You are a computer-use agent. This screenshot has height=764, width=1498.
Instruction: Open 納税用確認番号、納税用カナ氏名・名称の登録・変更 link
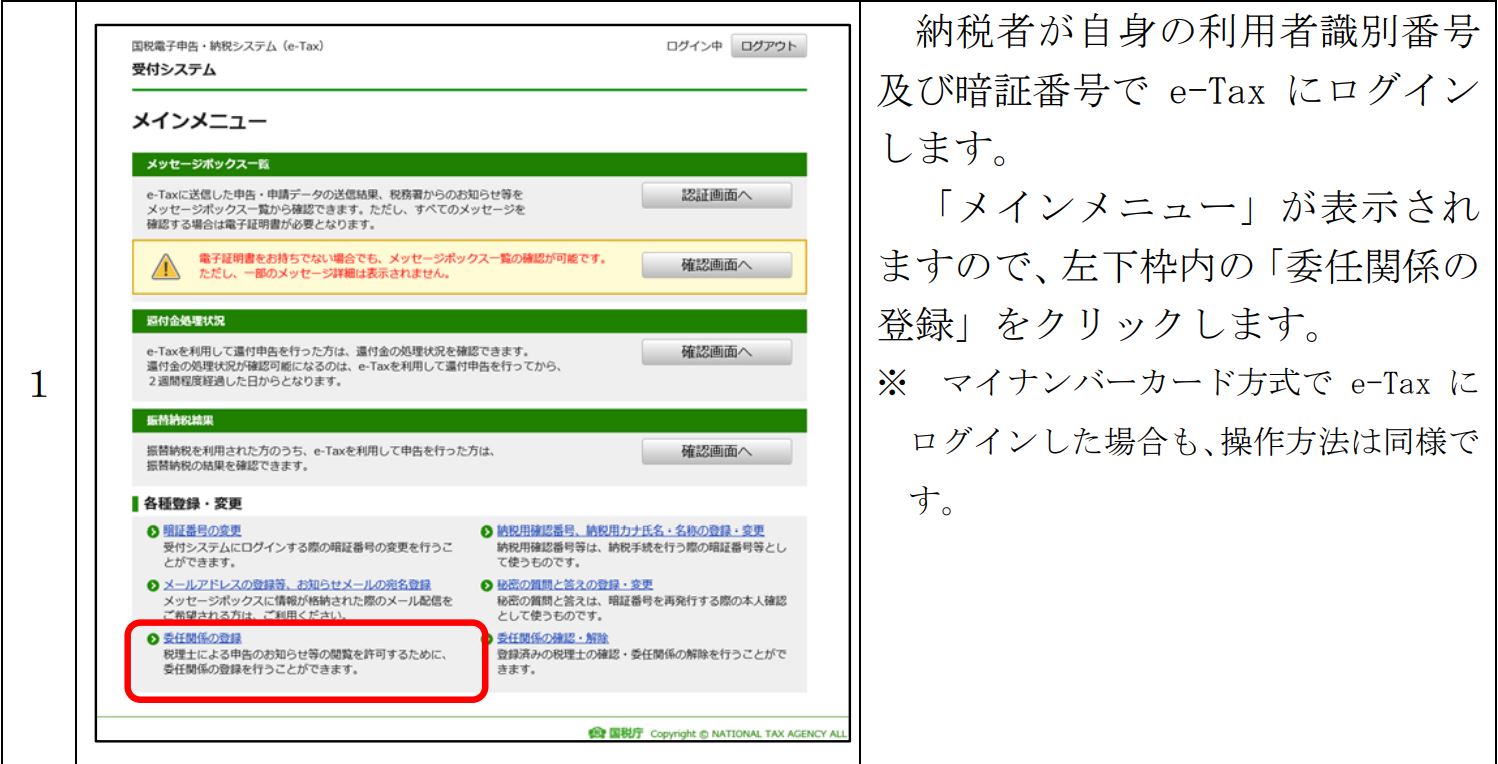630,530
